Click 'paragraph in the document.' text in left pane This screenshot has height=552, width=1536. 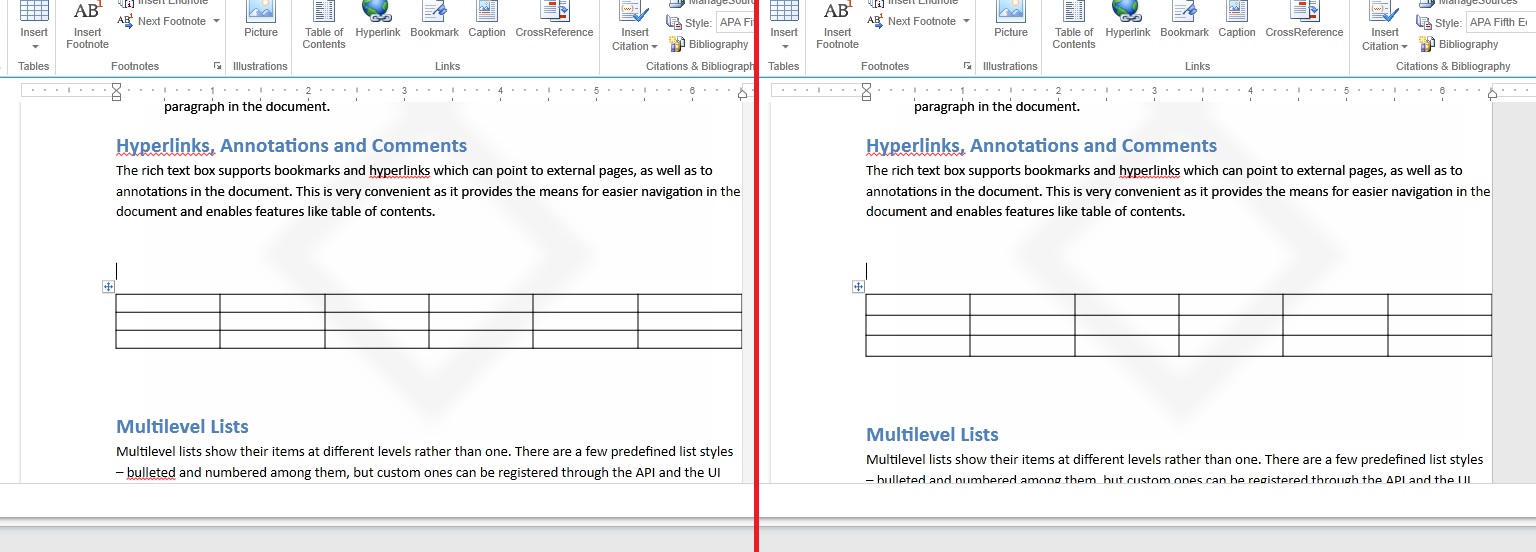click(x=247, y=106)
